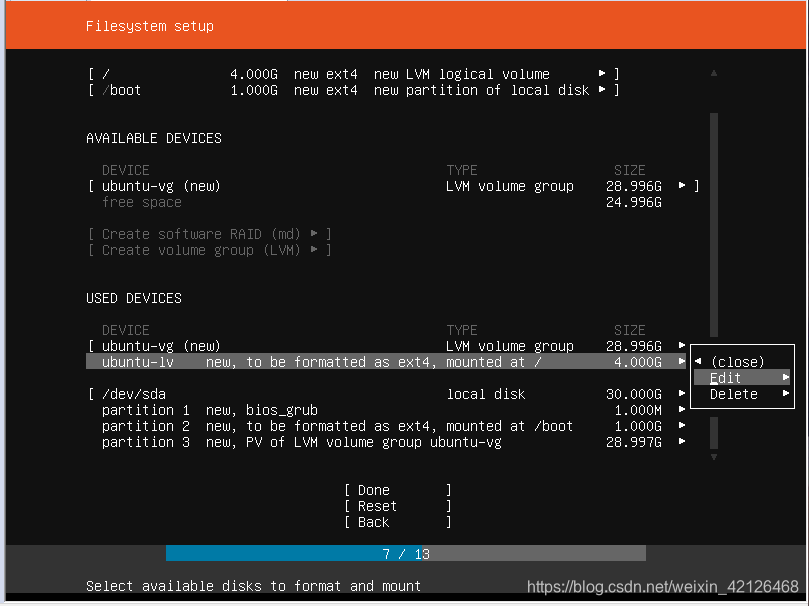Open the /dev/sda local disk arrow

[682, 394]
